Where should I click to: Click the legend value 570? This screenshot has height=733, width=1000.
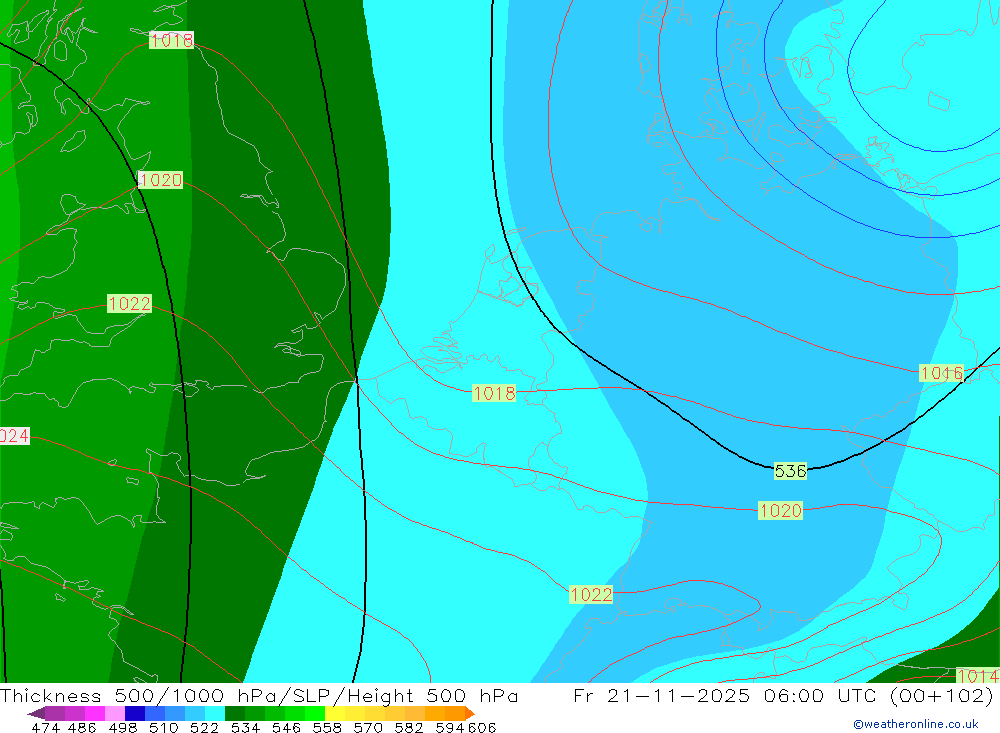[x=368, y=727]
